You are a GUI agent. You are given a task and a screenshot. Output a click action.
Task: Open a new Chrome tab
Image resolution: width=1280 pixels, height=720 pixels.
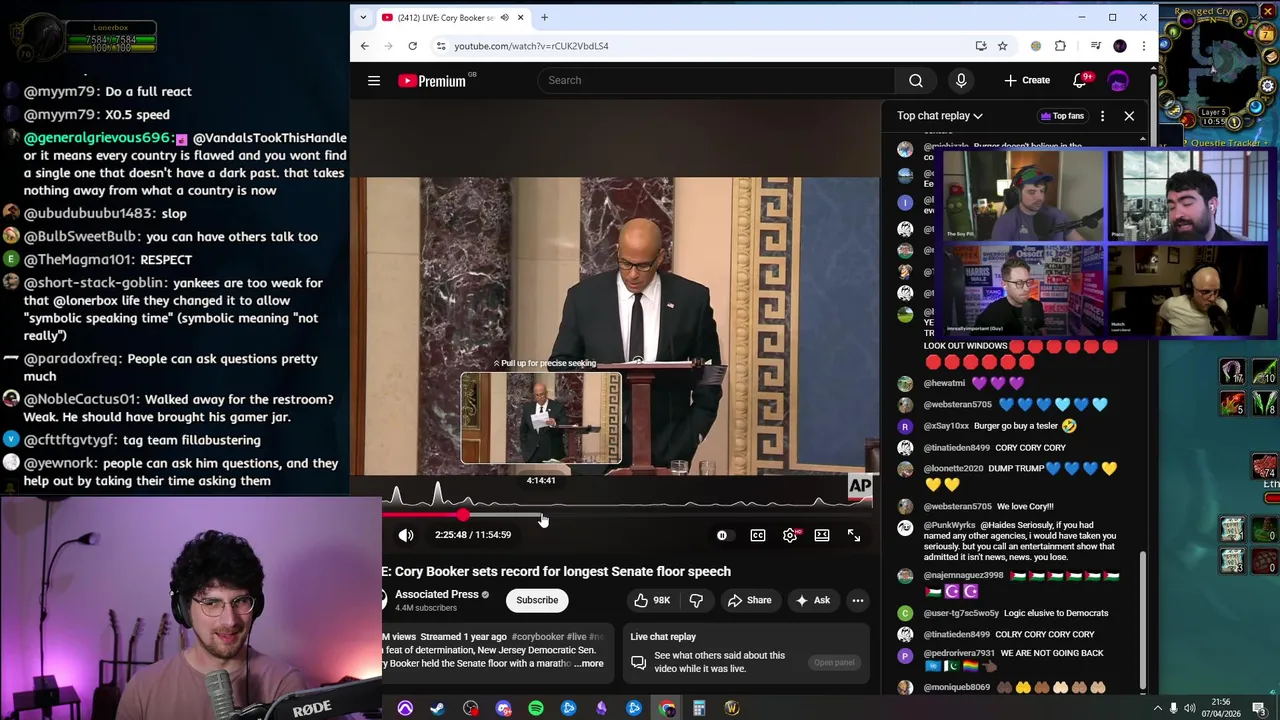[544, 18]
